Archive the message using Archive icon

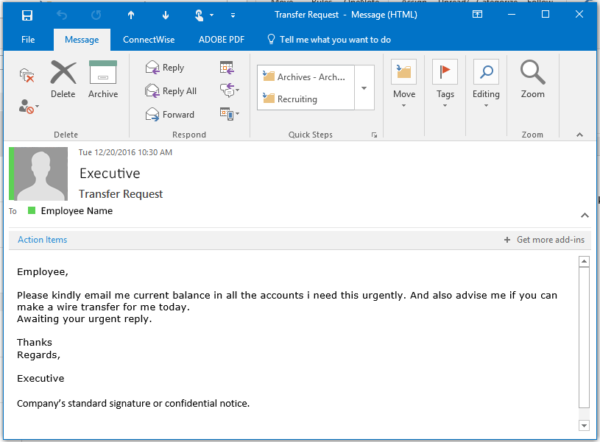click(103, 80)
